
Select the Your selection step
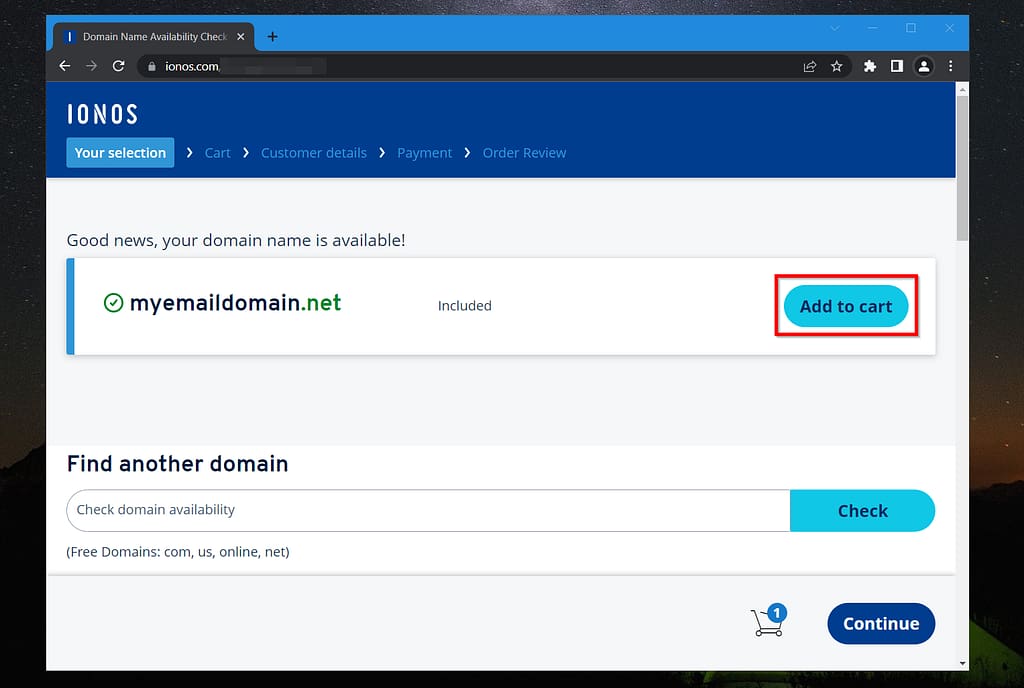(120, 152)
